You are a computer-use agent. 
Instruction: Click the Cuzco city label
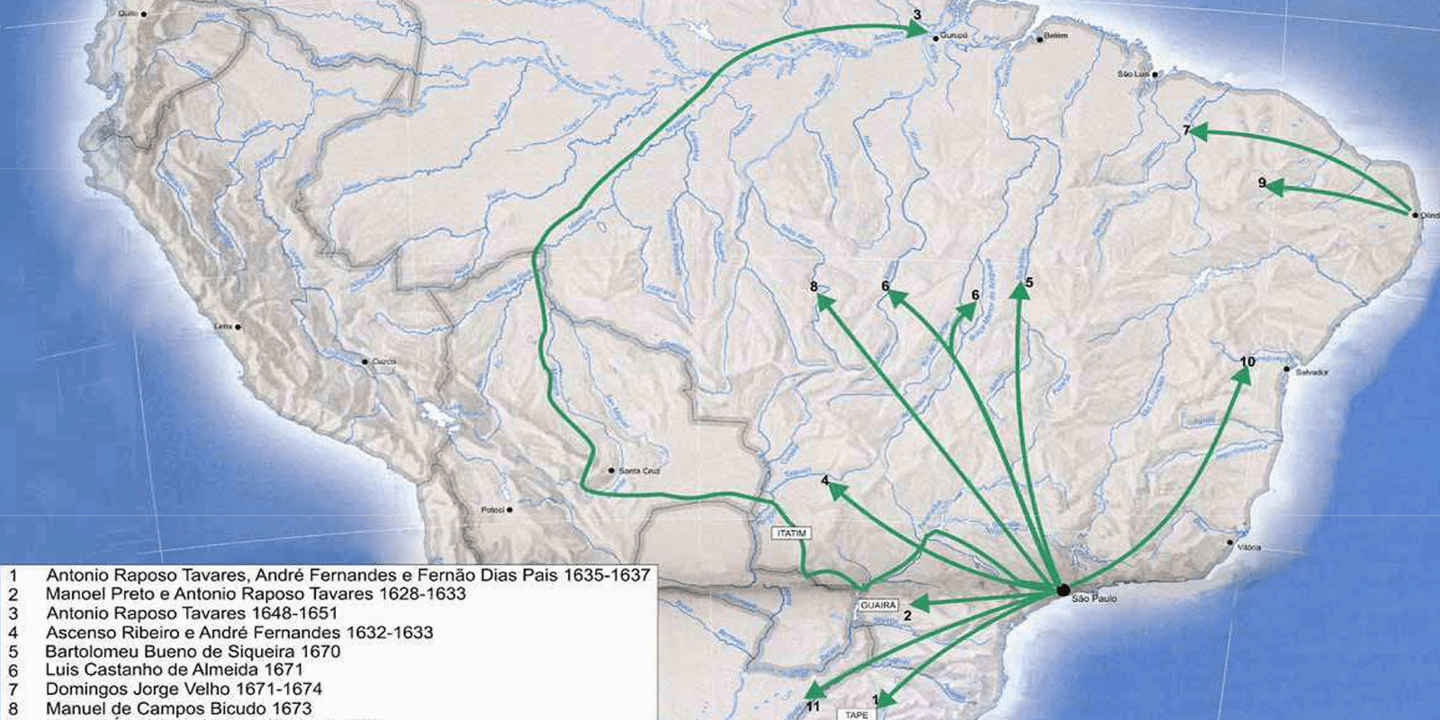(386, 361)
